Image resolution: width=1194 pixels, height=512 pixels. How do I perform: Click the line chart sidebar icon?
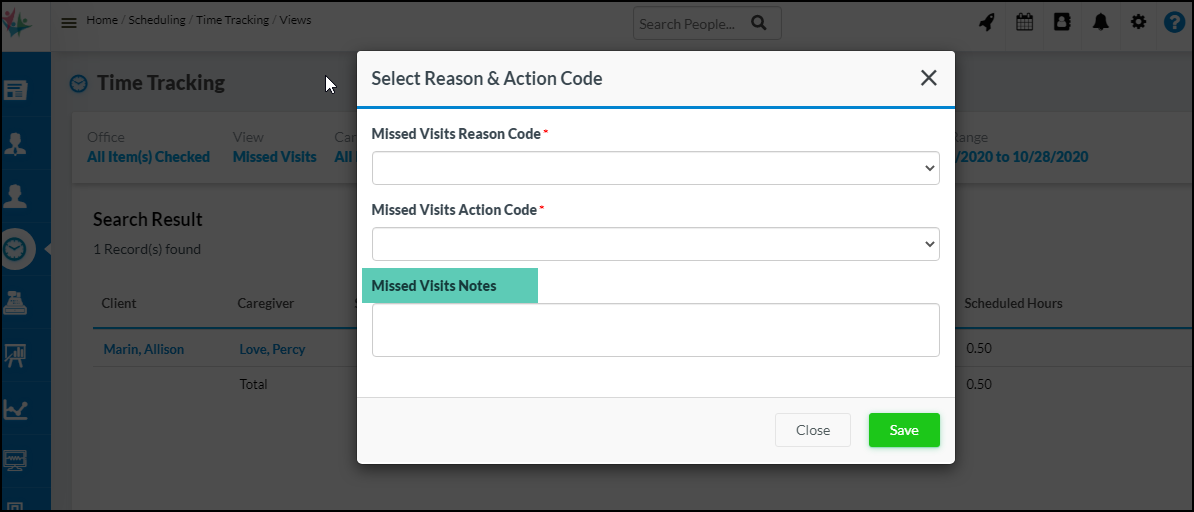[15, 408]
